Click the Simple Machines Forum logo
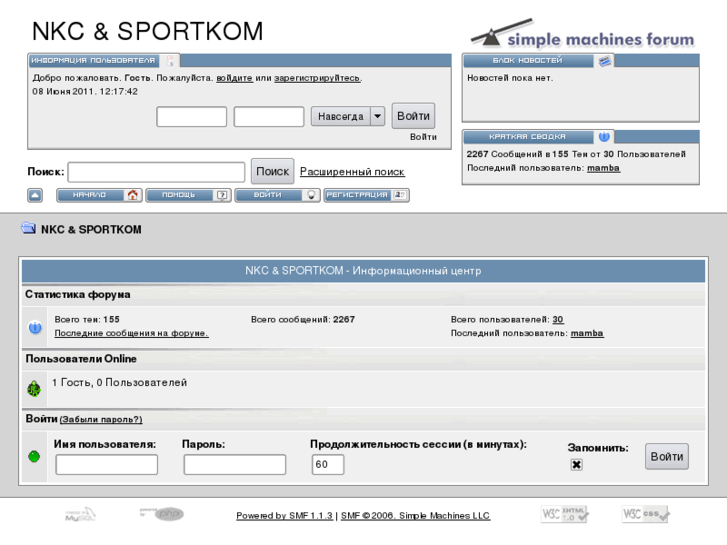The width and height of the screenshot is (727, 545). tap(582, 34)
